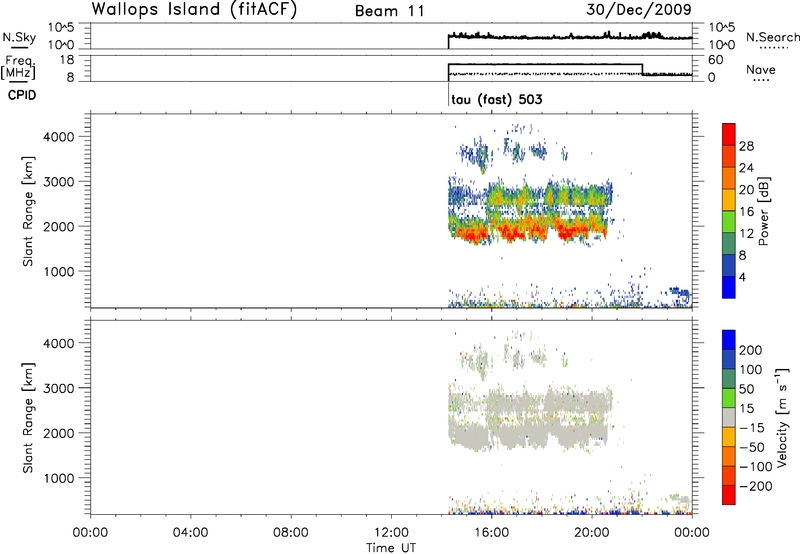Click the "20" tick on Power color bar
Screen dimensions: 800x554
(x=746, y=190)
